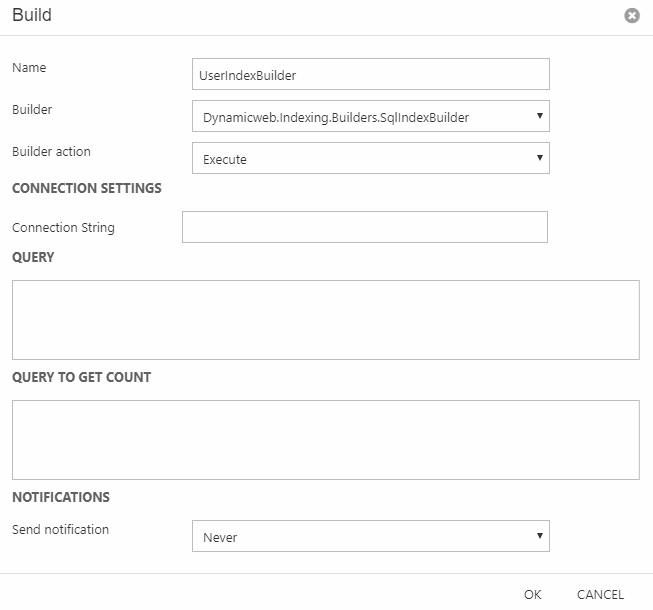Click the Query to Get Count heading
653x610 pixels.
pyautogui.click(x=81, y=377)
